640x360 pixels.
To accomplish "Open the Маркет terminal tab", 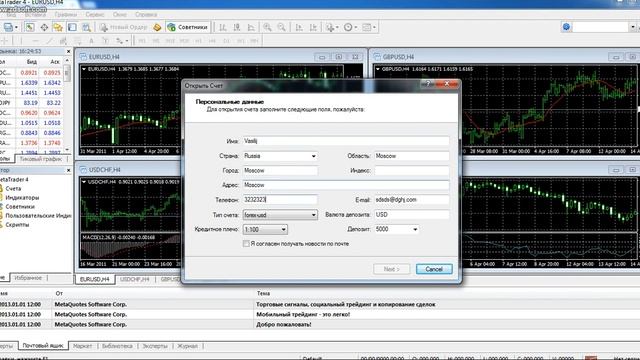I will pyautogui.click(x=82, y=346).
